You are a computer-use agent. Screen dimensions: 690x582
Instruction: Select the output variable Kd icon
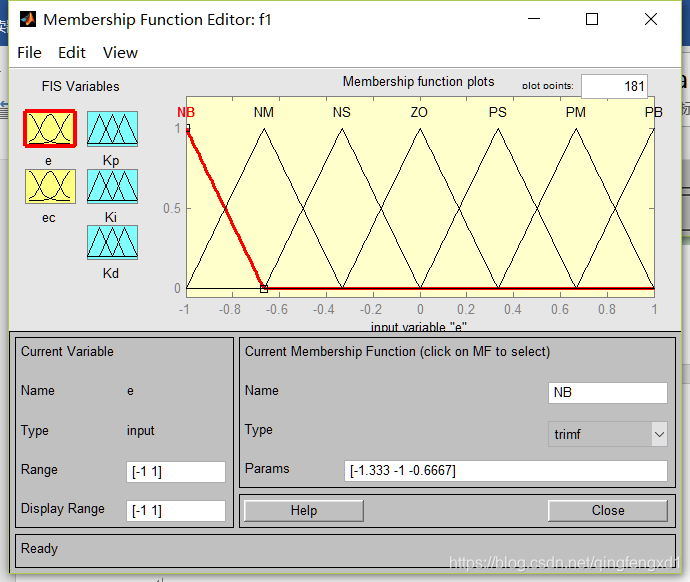pos(112,242)
